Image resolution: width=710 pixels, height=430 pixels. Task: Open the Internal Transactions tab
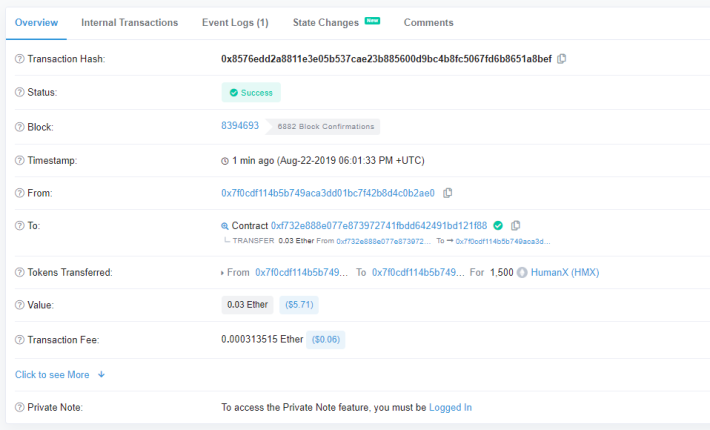point(130,23)
